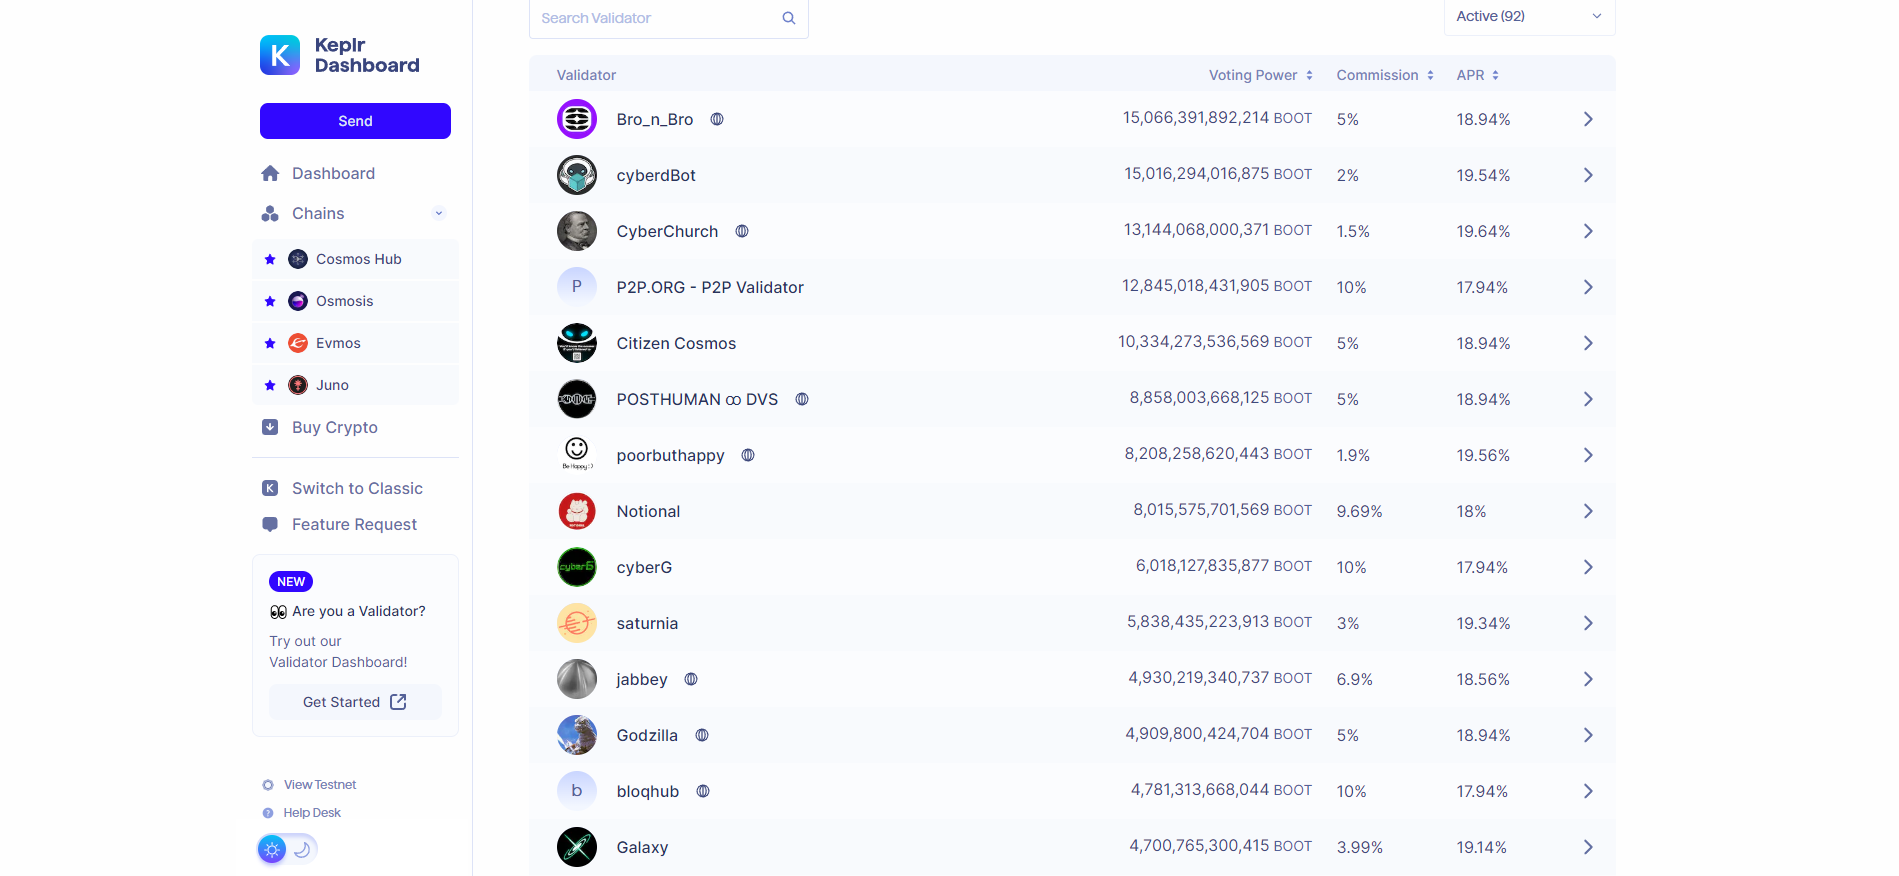
Task: Click the website icon next to CyberChurch
Action: tap(742, 231)
